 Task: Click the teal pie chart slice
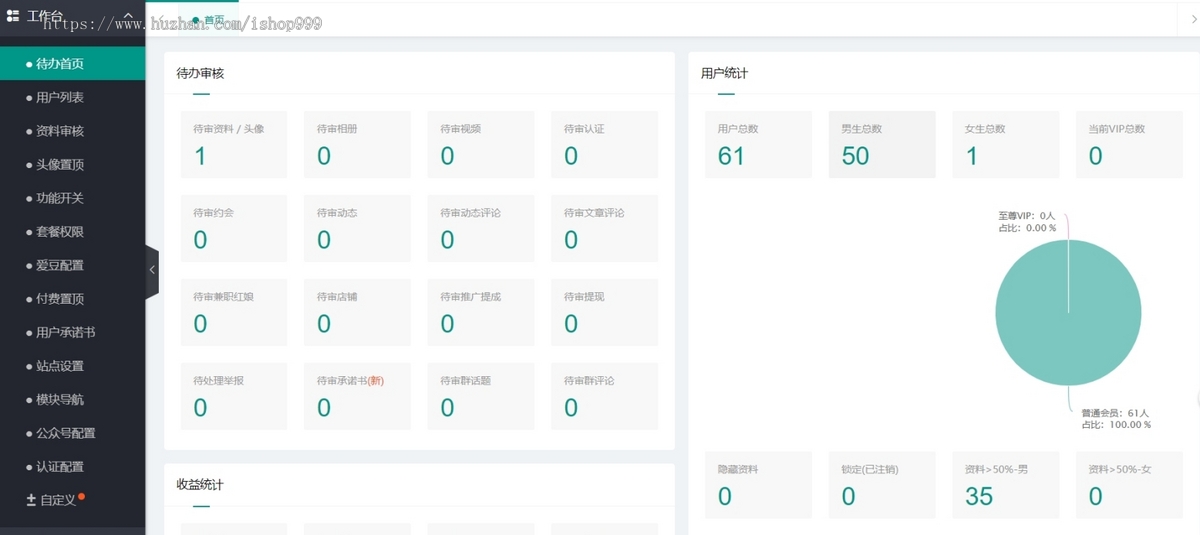[1068, 313]
